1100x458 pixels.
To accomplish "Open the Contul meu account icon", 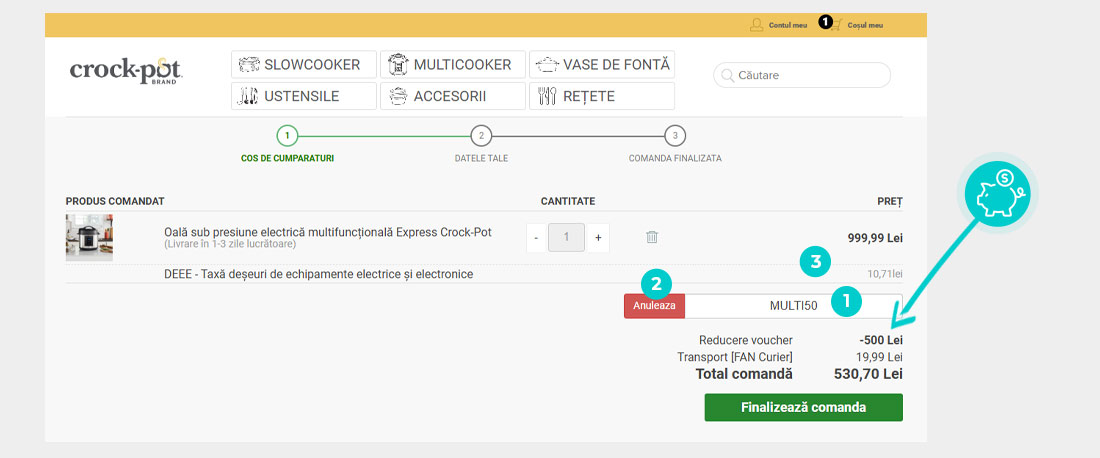I will 756,25.
